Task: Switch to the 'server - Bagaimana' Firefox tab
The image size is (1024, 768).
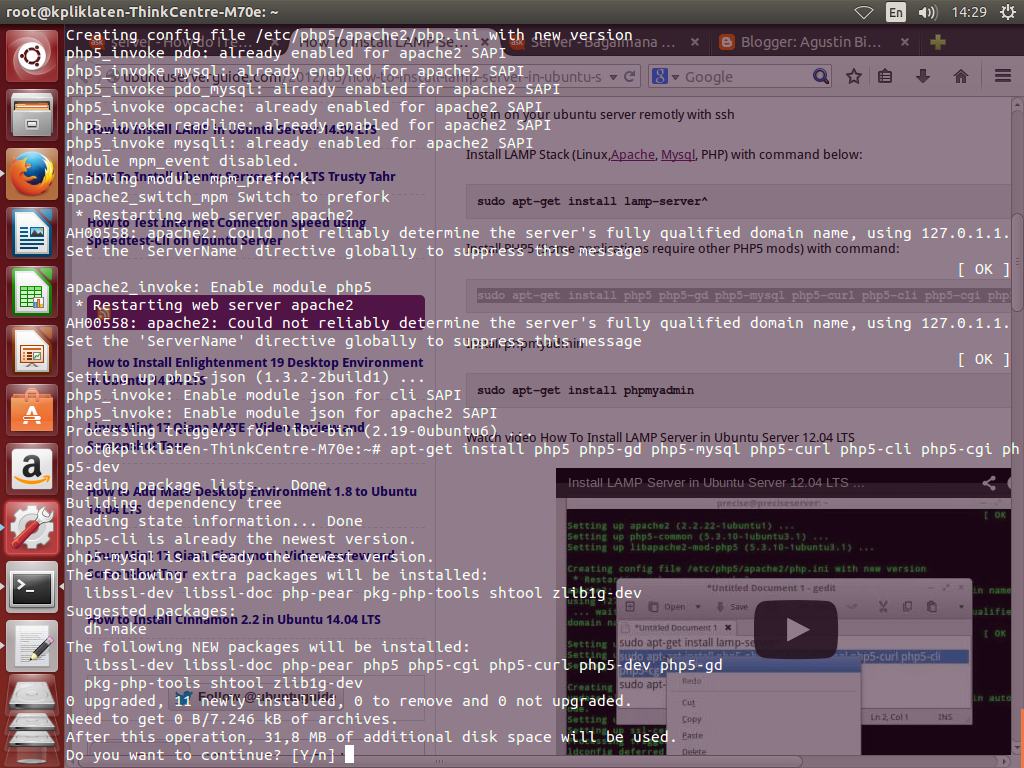Action: pyautogui.click(x=603, y=42)
